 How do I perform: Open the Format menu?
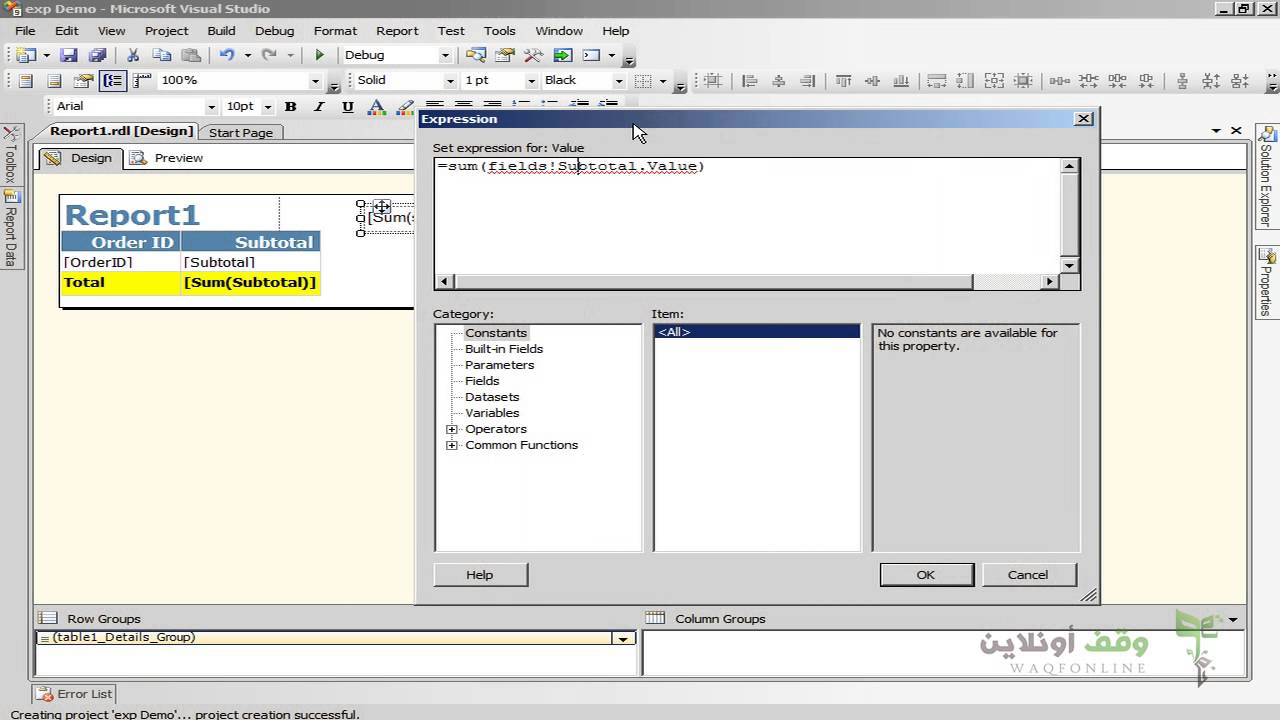pyautogui.click(x=335, y=31)
